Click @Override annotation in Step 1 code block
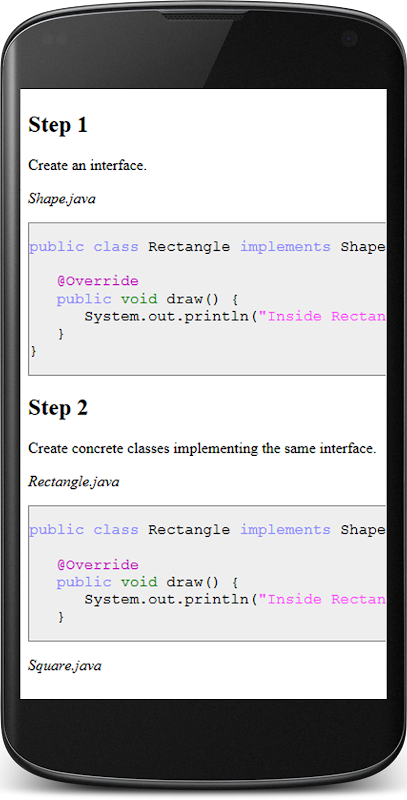 (x=97, y=281)
